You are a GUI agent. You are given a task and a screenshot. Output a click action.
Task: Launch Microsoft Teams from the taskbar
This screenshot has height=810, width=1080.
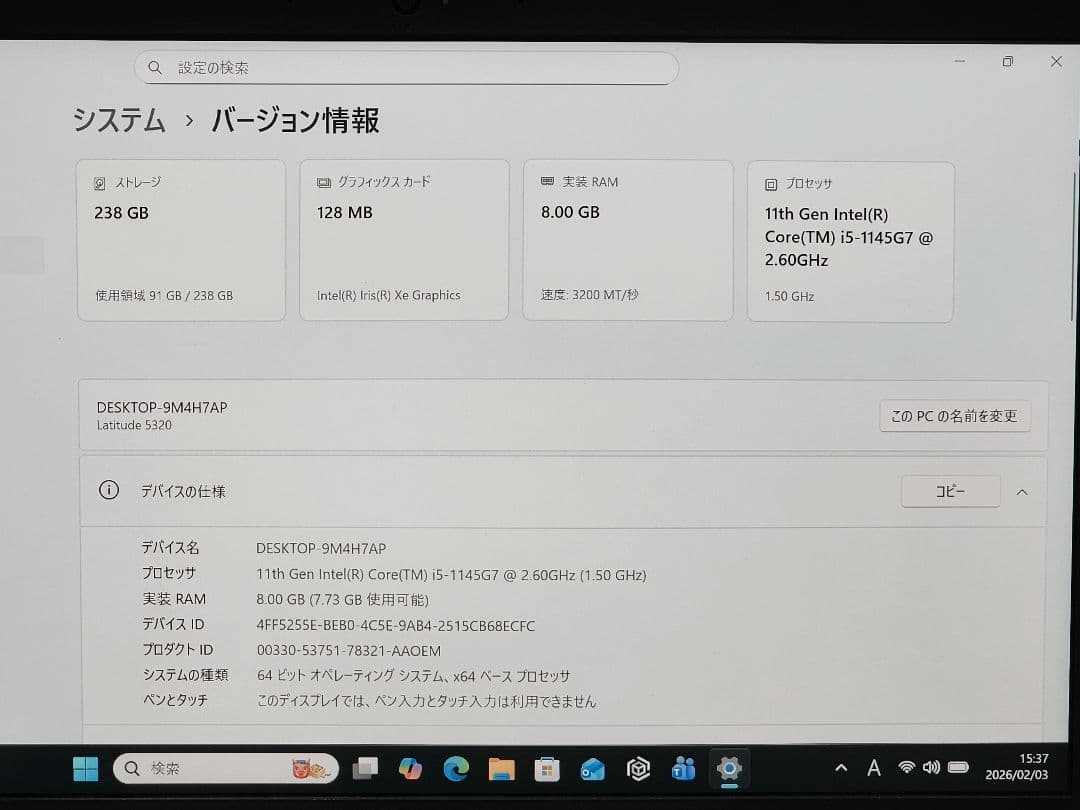(x=682, y=769)
